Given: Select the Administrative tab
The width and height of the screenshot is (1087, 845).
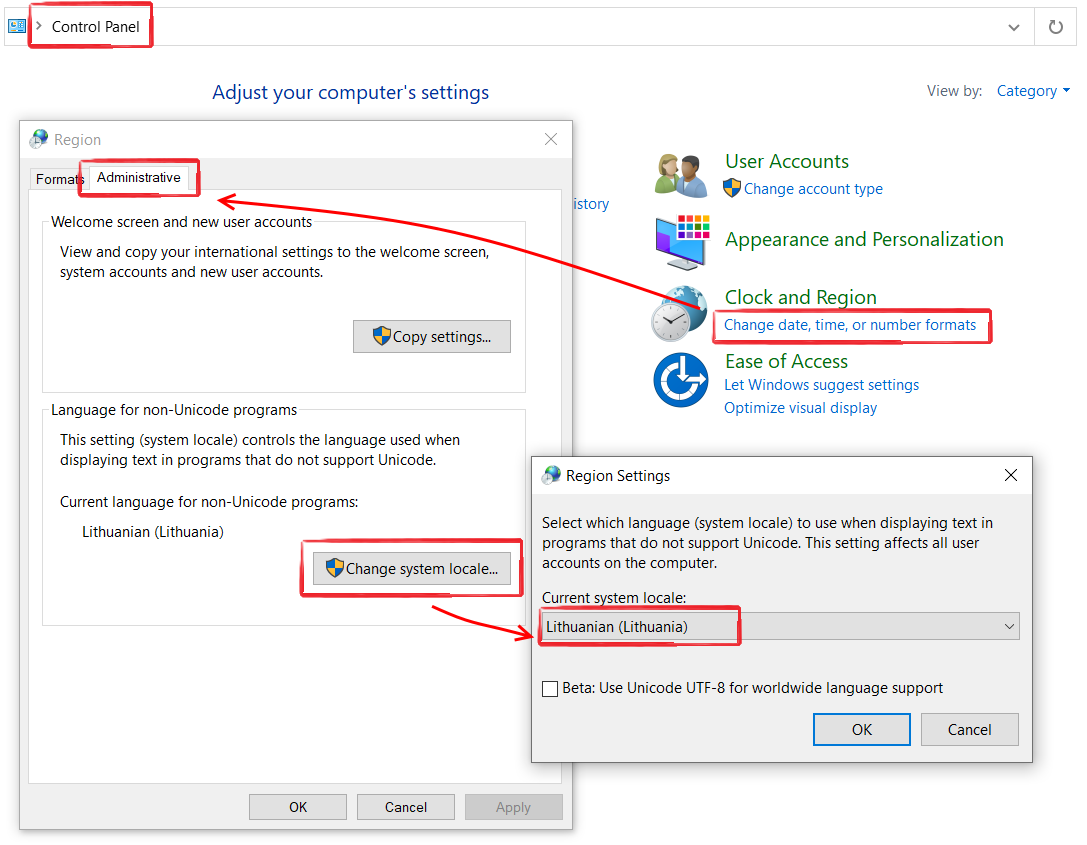Looking at the screenshot, I should [139, 178].
